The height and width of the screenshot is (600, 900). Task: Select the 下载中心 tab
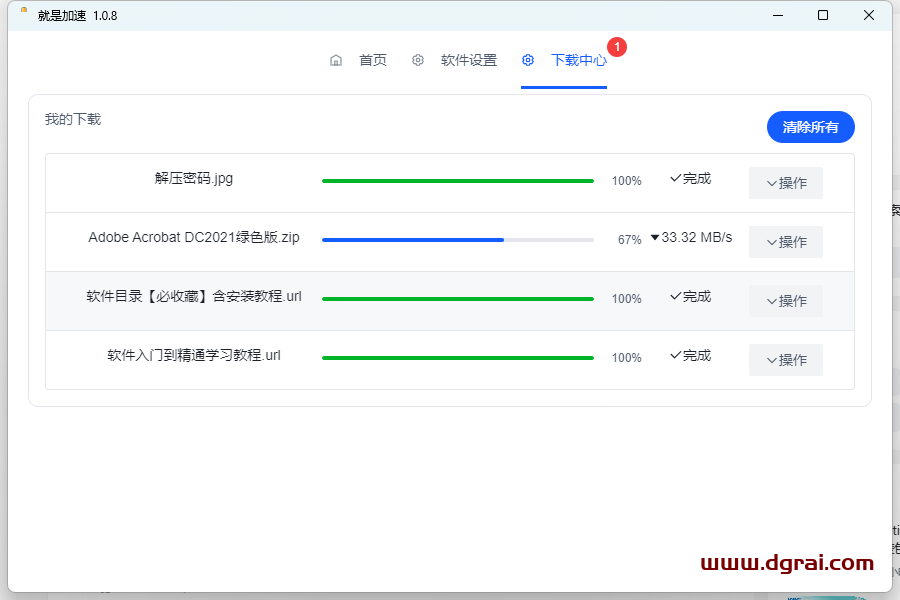tap(578, 60)
